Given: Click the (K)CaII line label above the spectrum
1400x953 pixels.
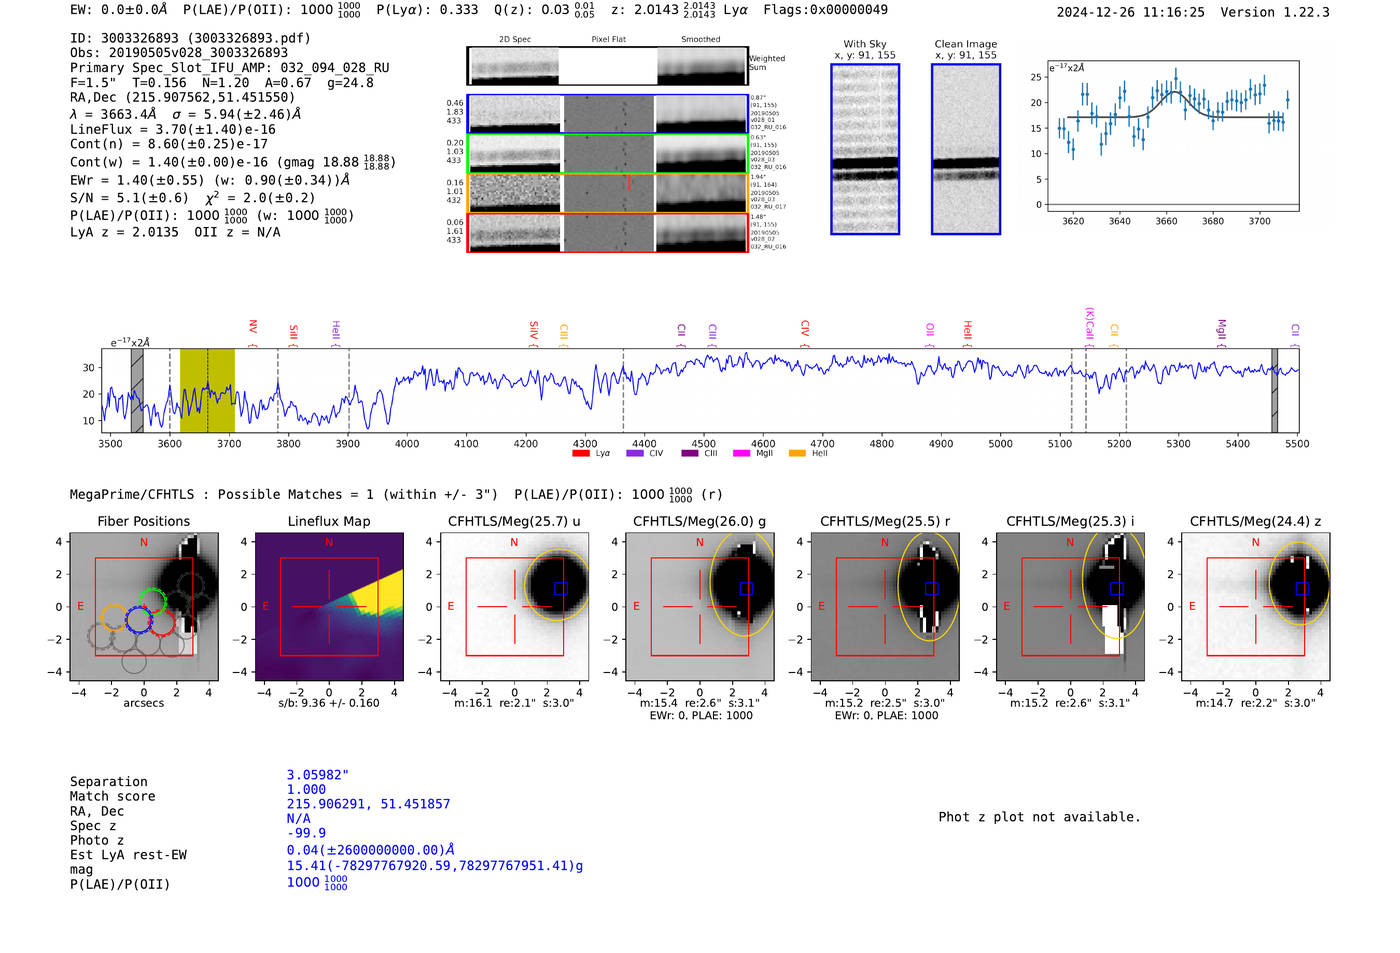Looking at the screenshot, I should [1090, 325].
